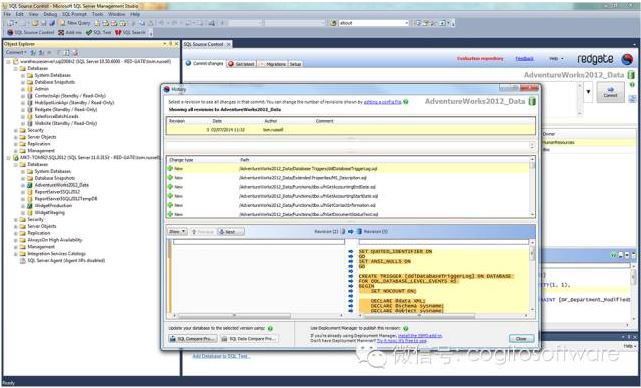This screenshot has width=641, height=388.
Task: Click the help icon beside Deployment Manager text
Action: 406,328
